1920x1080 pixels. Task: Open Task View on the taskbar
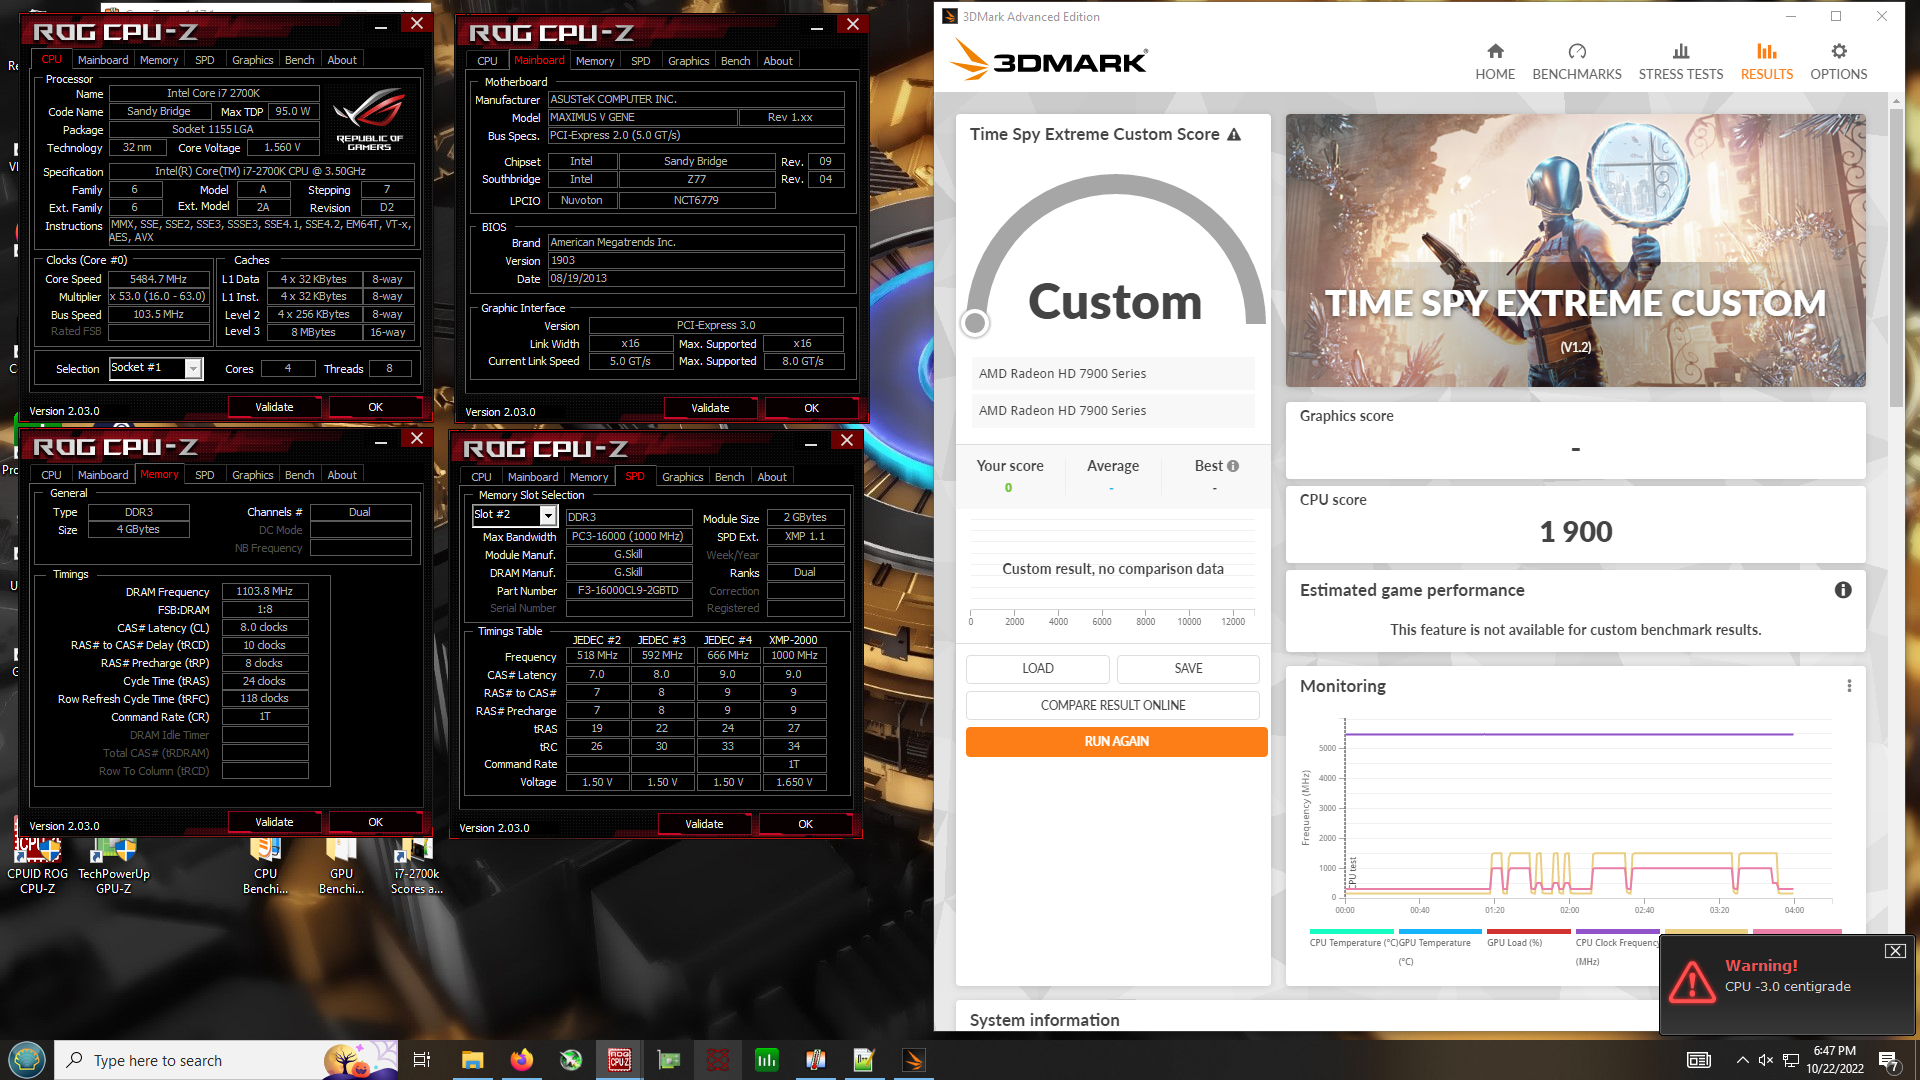click(421, 1060)
